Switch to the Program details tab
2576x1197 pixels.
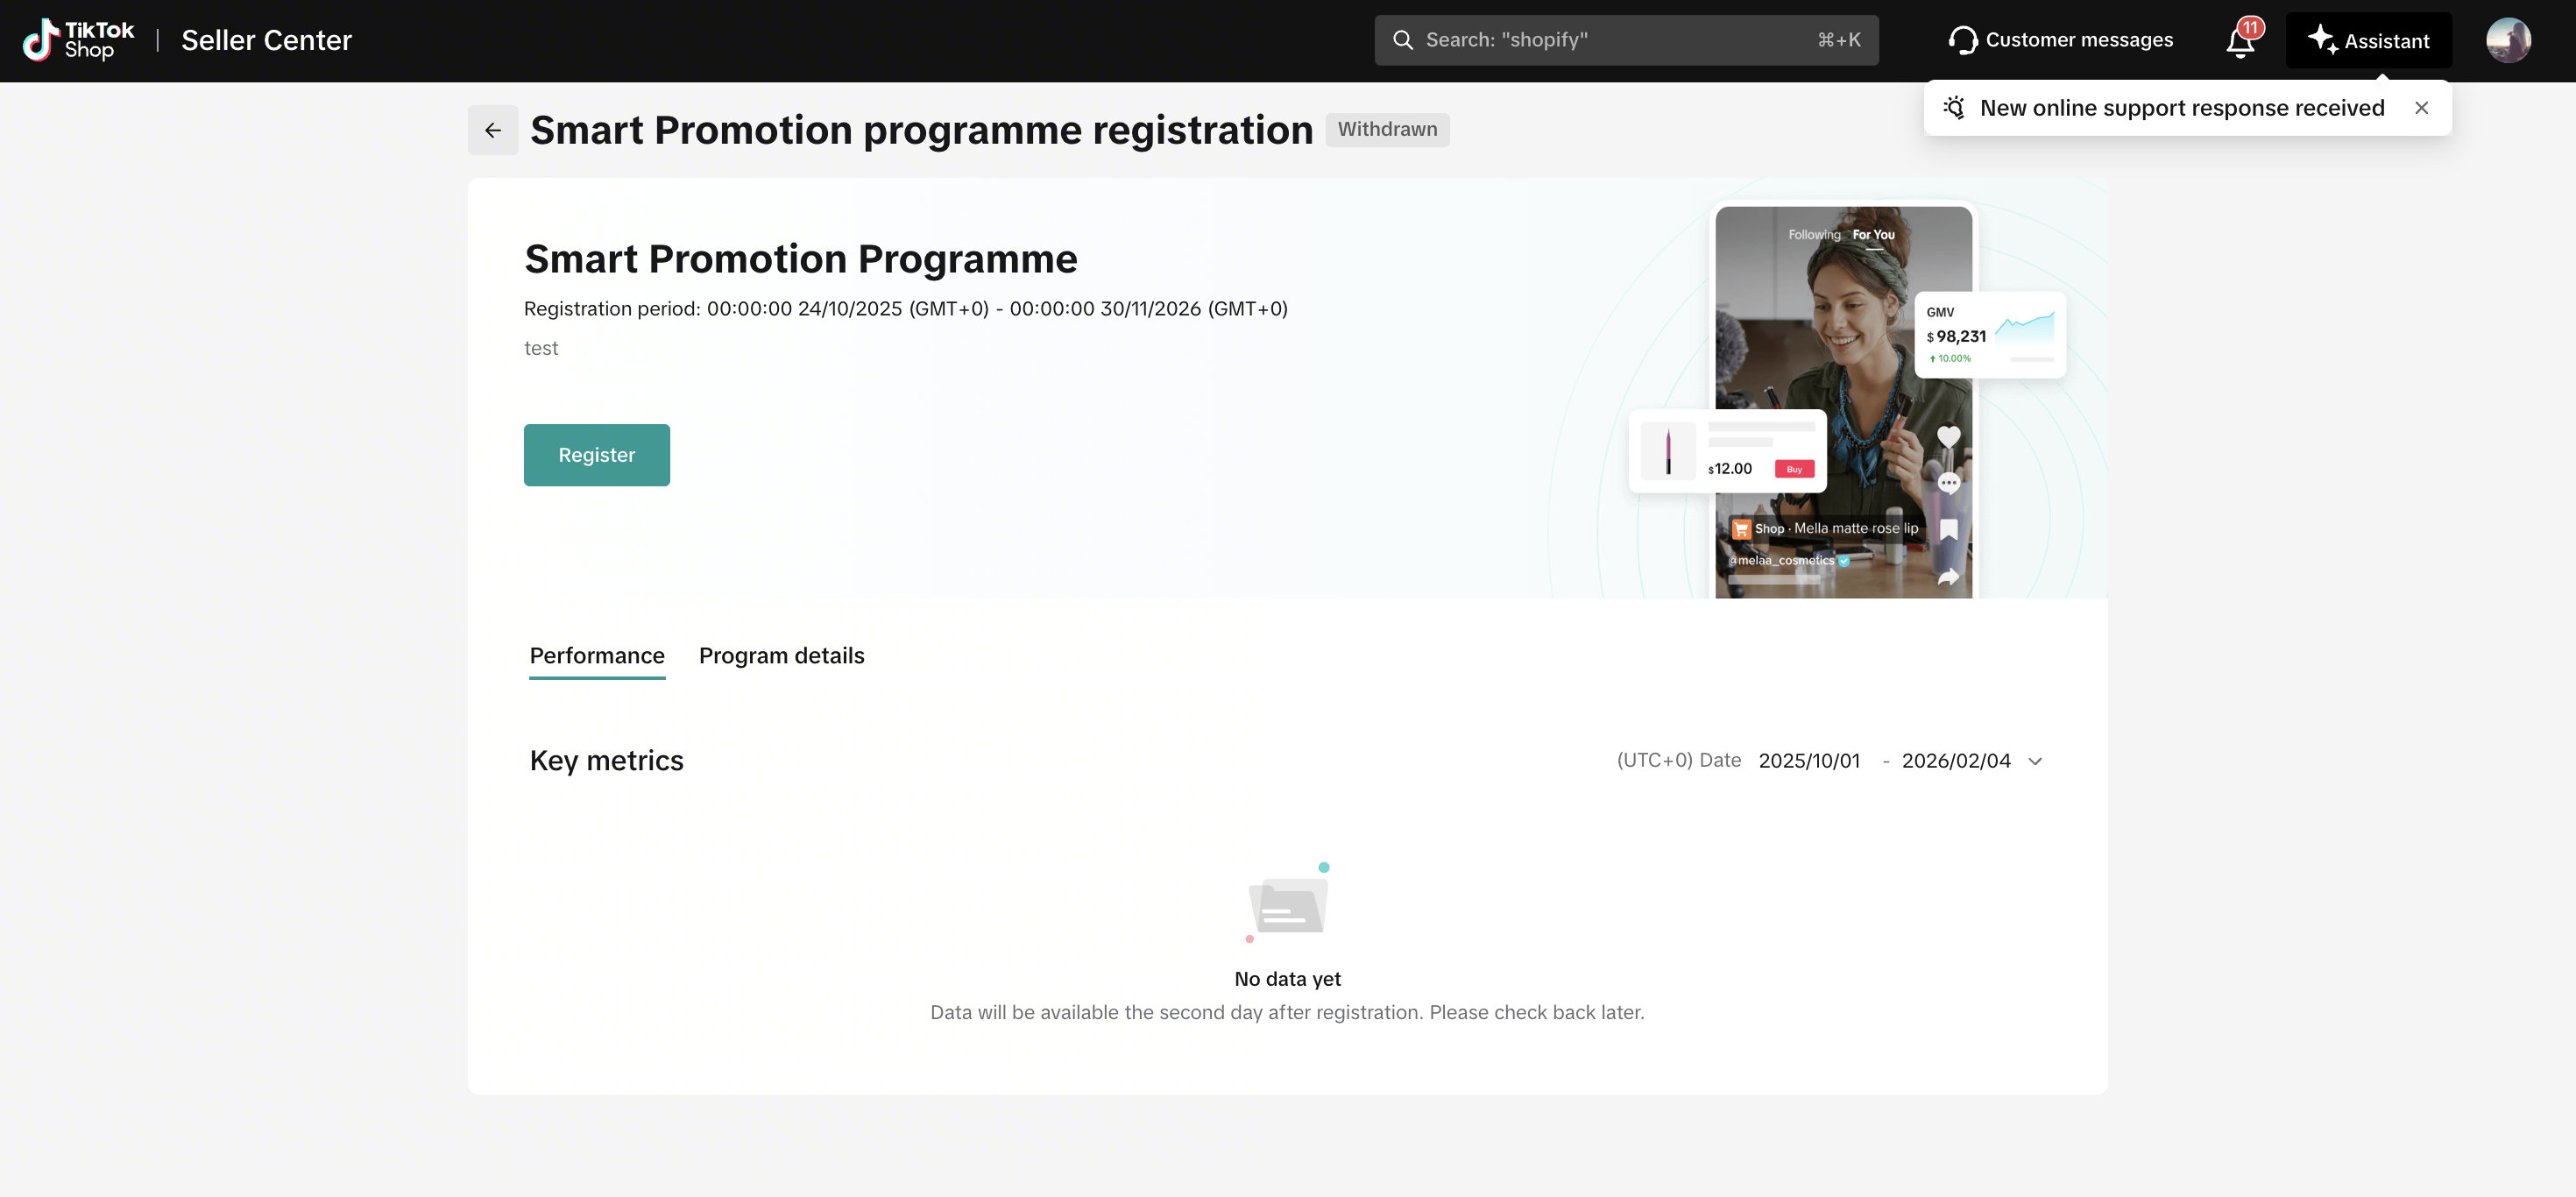(x=781, y=656)
